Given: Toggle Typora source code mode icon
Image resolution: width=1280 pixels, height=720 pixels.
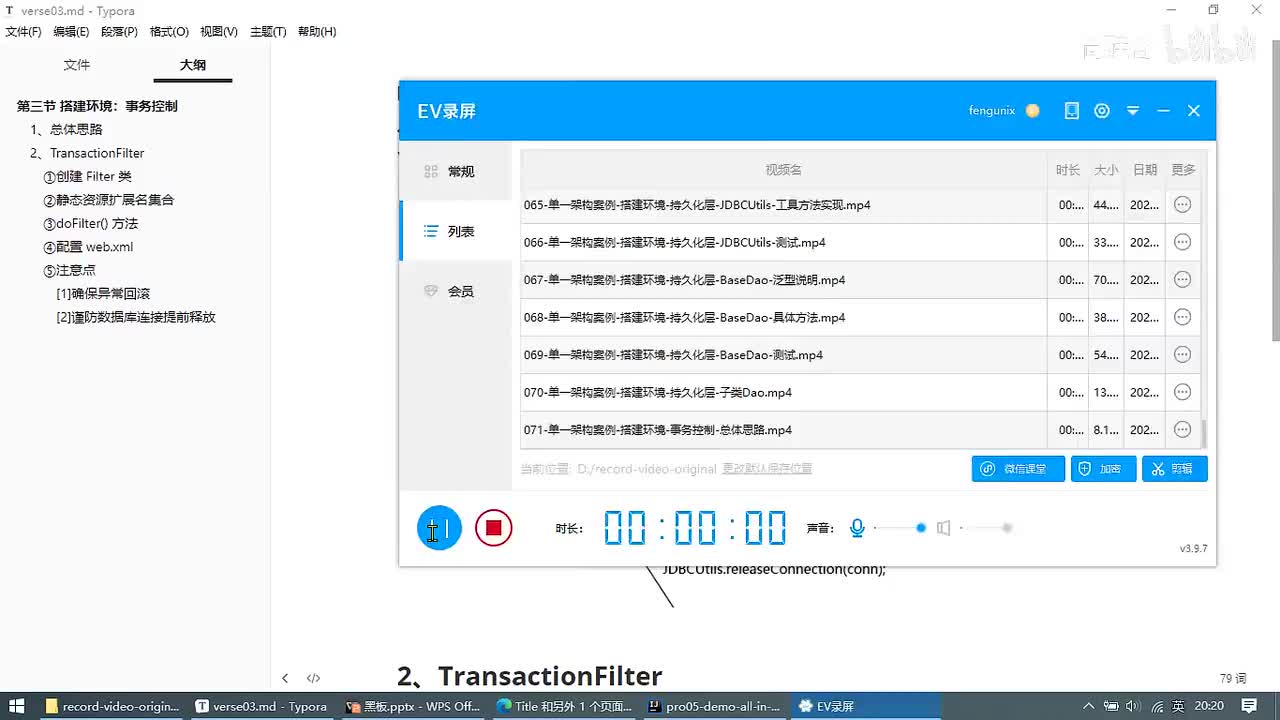Looking at the screenshot, I should click(313, 678).
